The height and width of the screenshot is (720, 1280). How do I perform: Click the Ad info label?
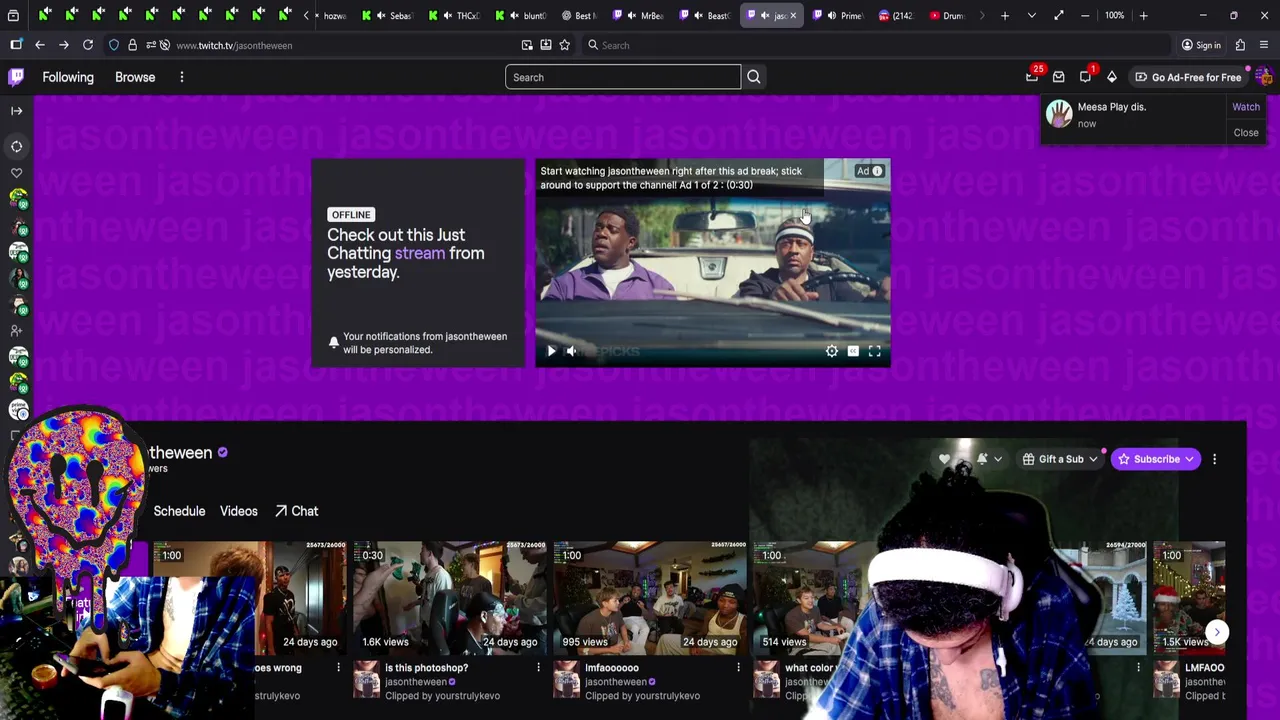click(x=869, y=171)
